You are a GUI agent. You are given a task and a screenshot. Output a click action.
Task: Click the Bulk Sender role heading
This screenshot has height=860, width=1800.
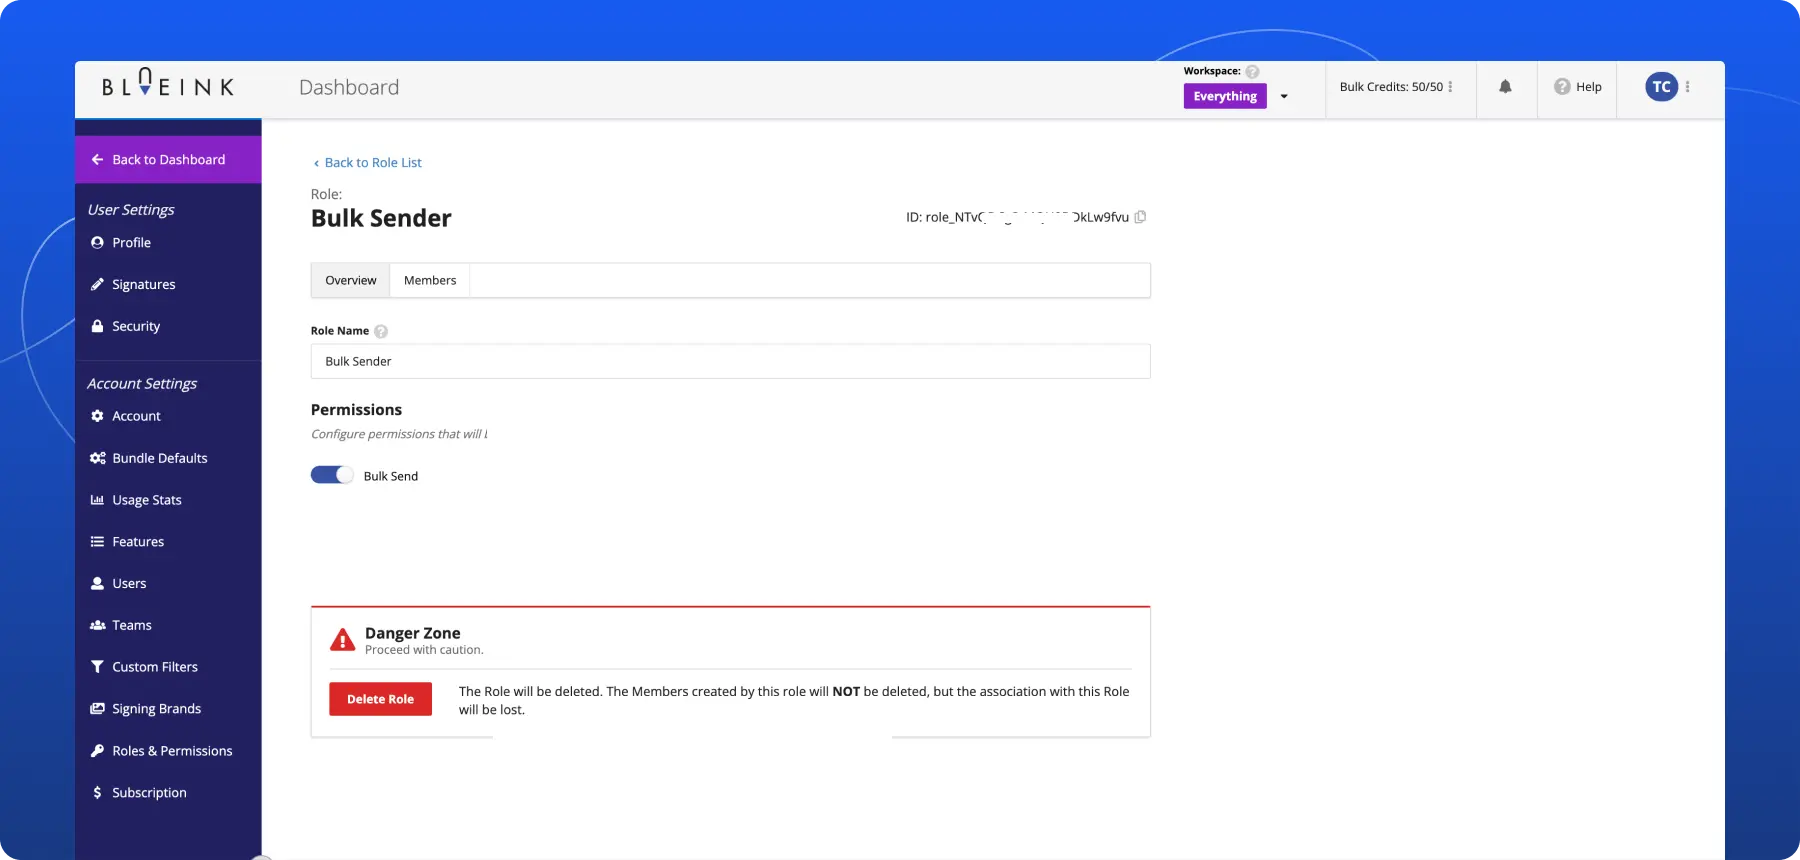(381, 218)
